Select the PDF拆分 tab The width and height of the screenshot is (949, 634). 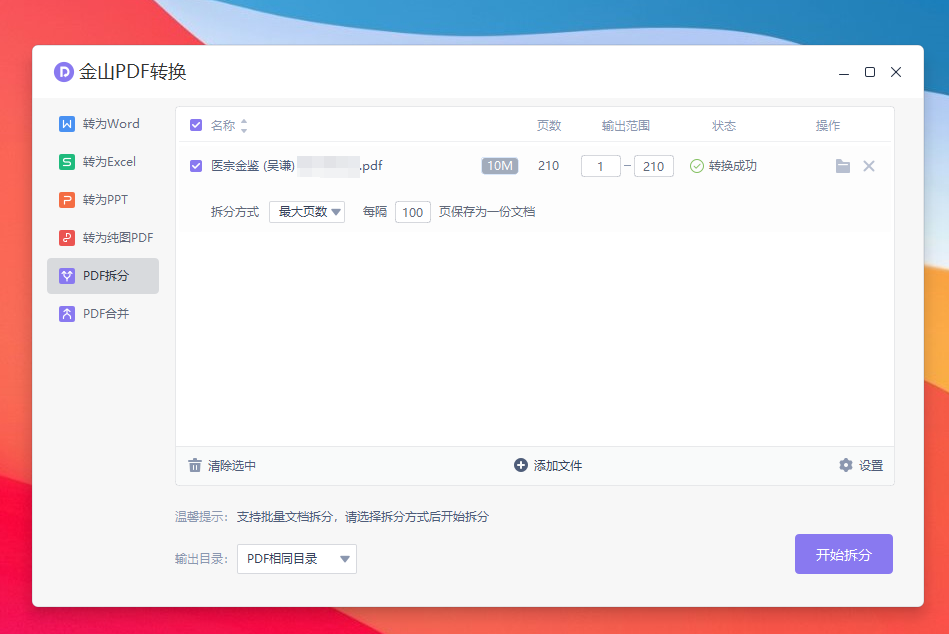pyautogui.click(x=103, y=276)
